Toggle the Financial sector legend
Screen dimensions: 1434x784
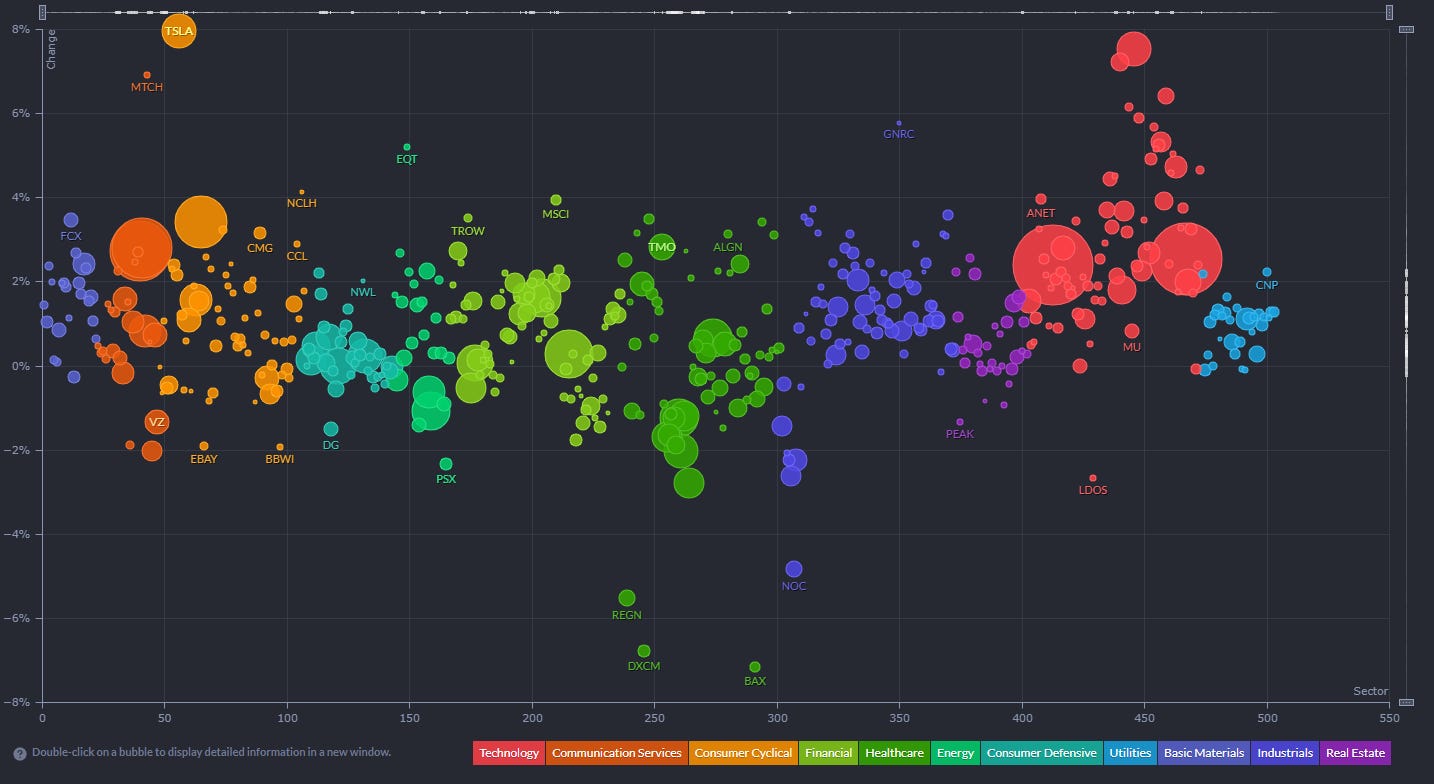(x=829, y=753)
